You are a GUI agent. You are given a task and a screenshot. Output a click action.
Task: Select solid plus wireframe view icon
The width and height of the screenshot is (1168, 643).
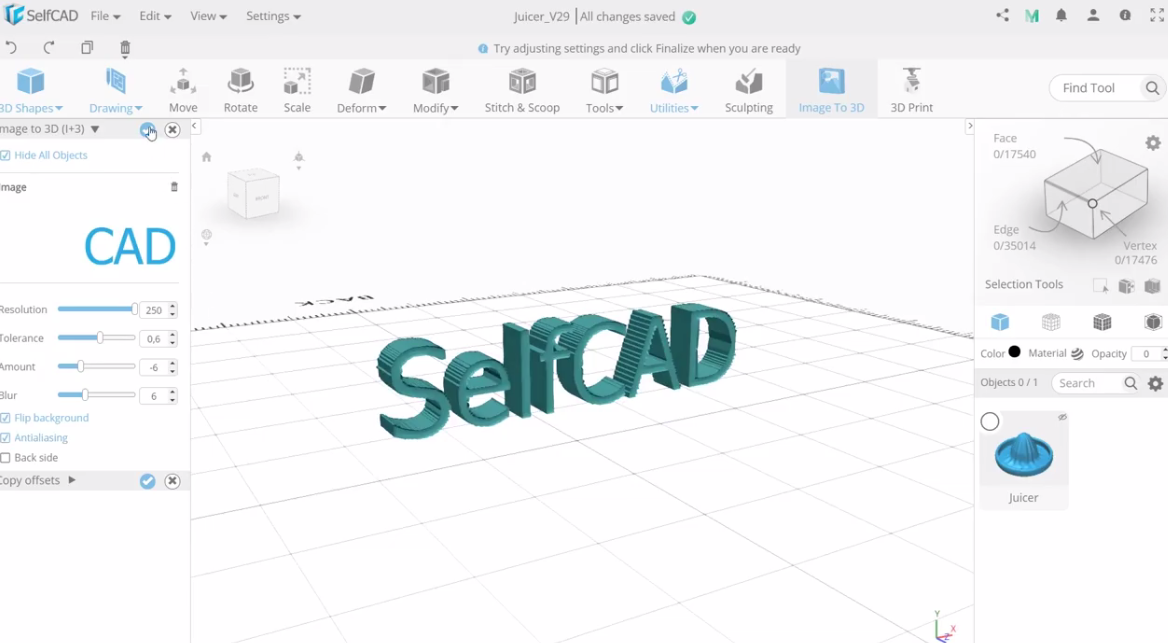click(1102, 322)
